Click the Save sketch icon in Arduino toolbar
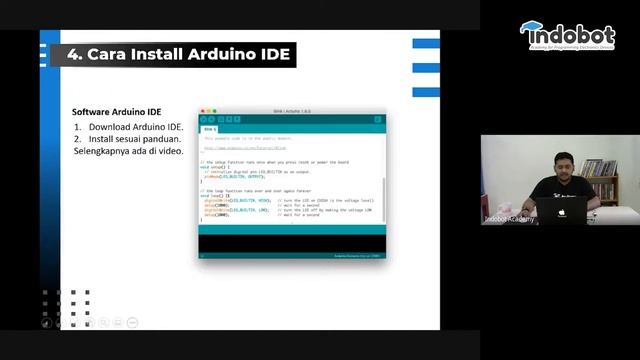Screen dimensions: 640x360 pos(237,120)
